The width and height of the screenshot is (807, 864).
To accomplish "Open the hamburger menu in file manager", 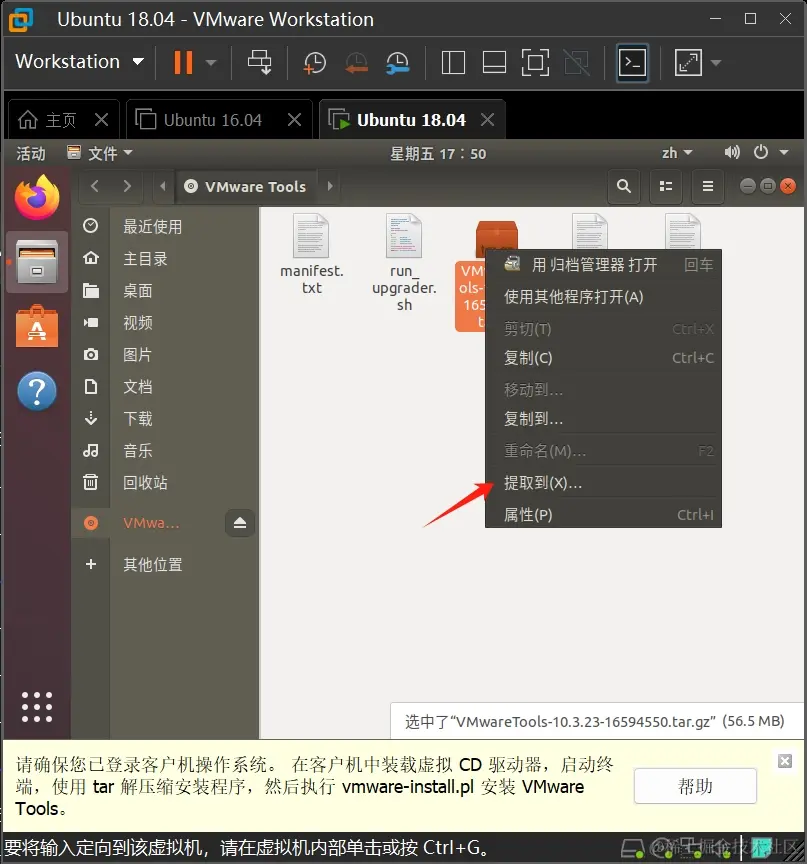I will (x=708, y=186).
